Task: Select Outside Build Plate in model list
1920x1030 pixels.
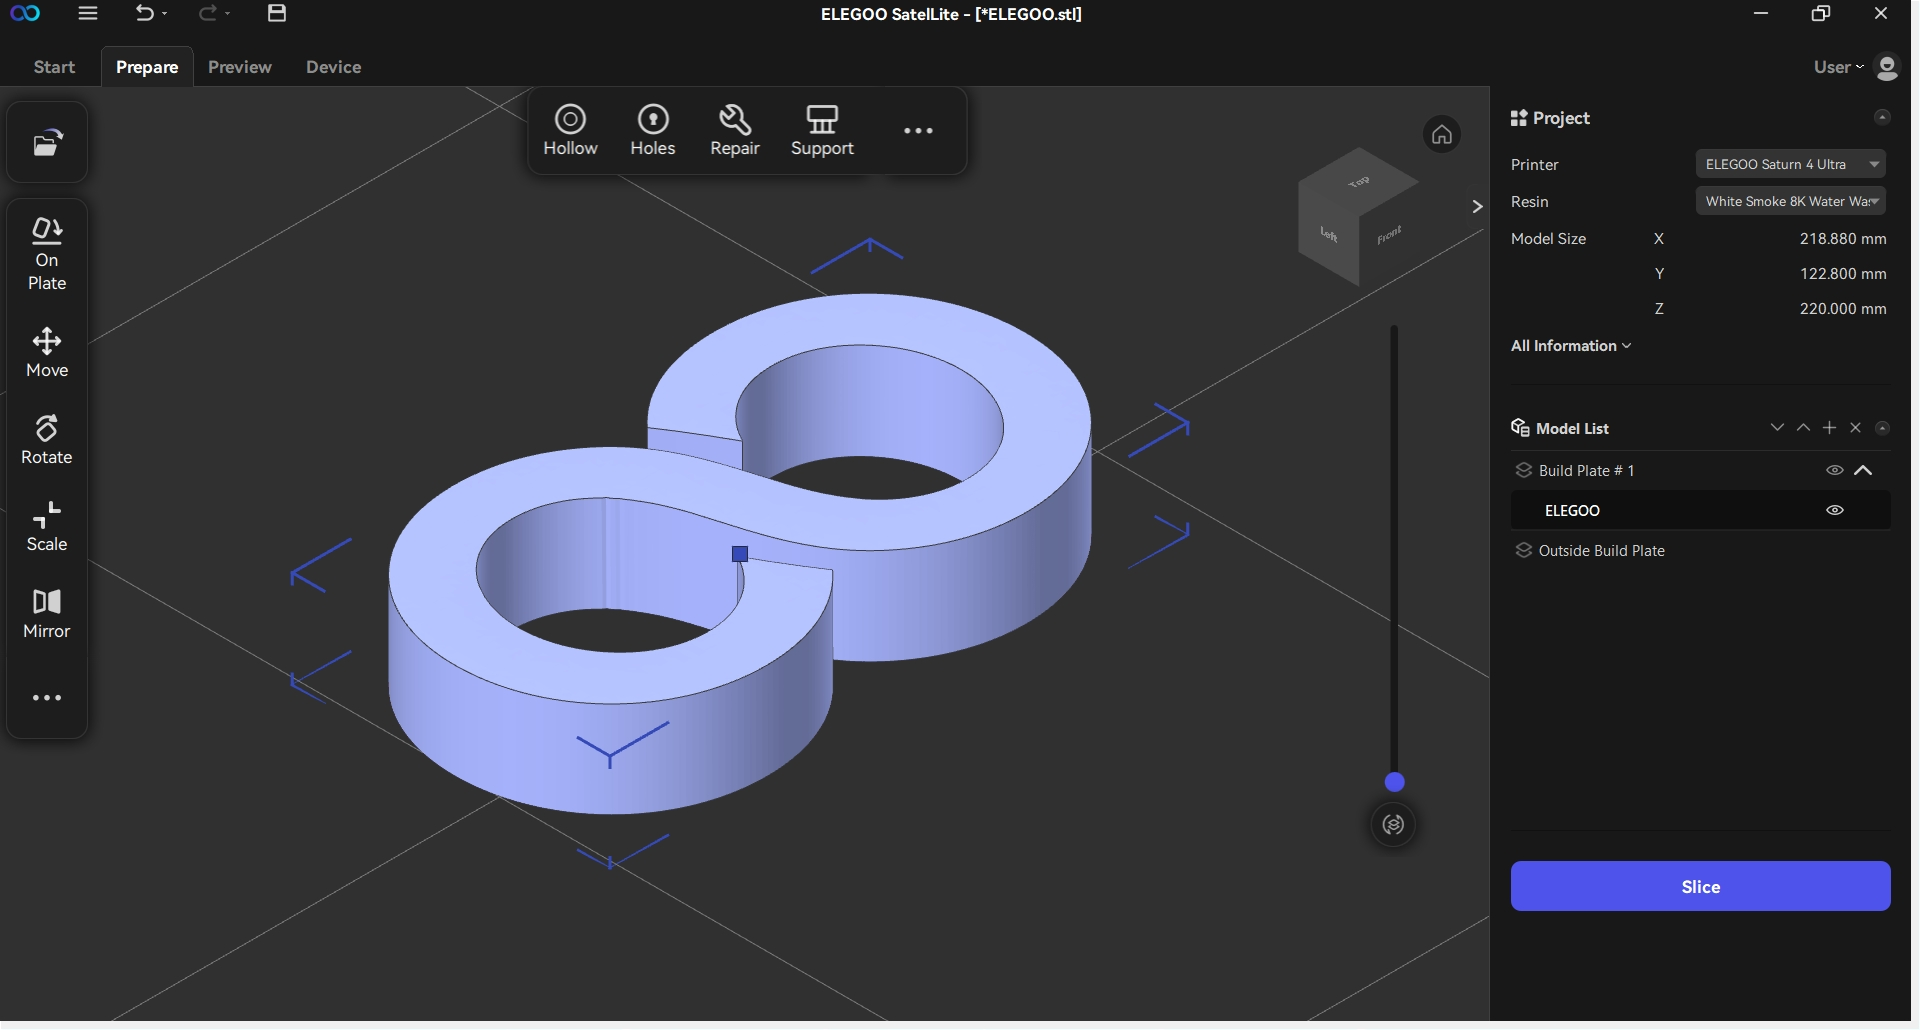Action: point(1601,551)
